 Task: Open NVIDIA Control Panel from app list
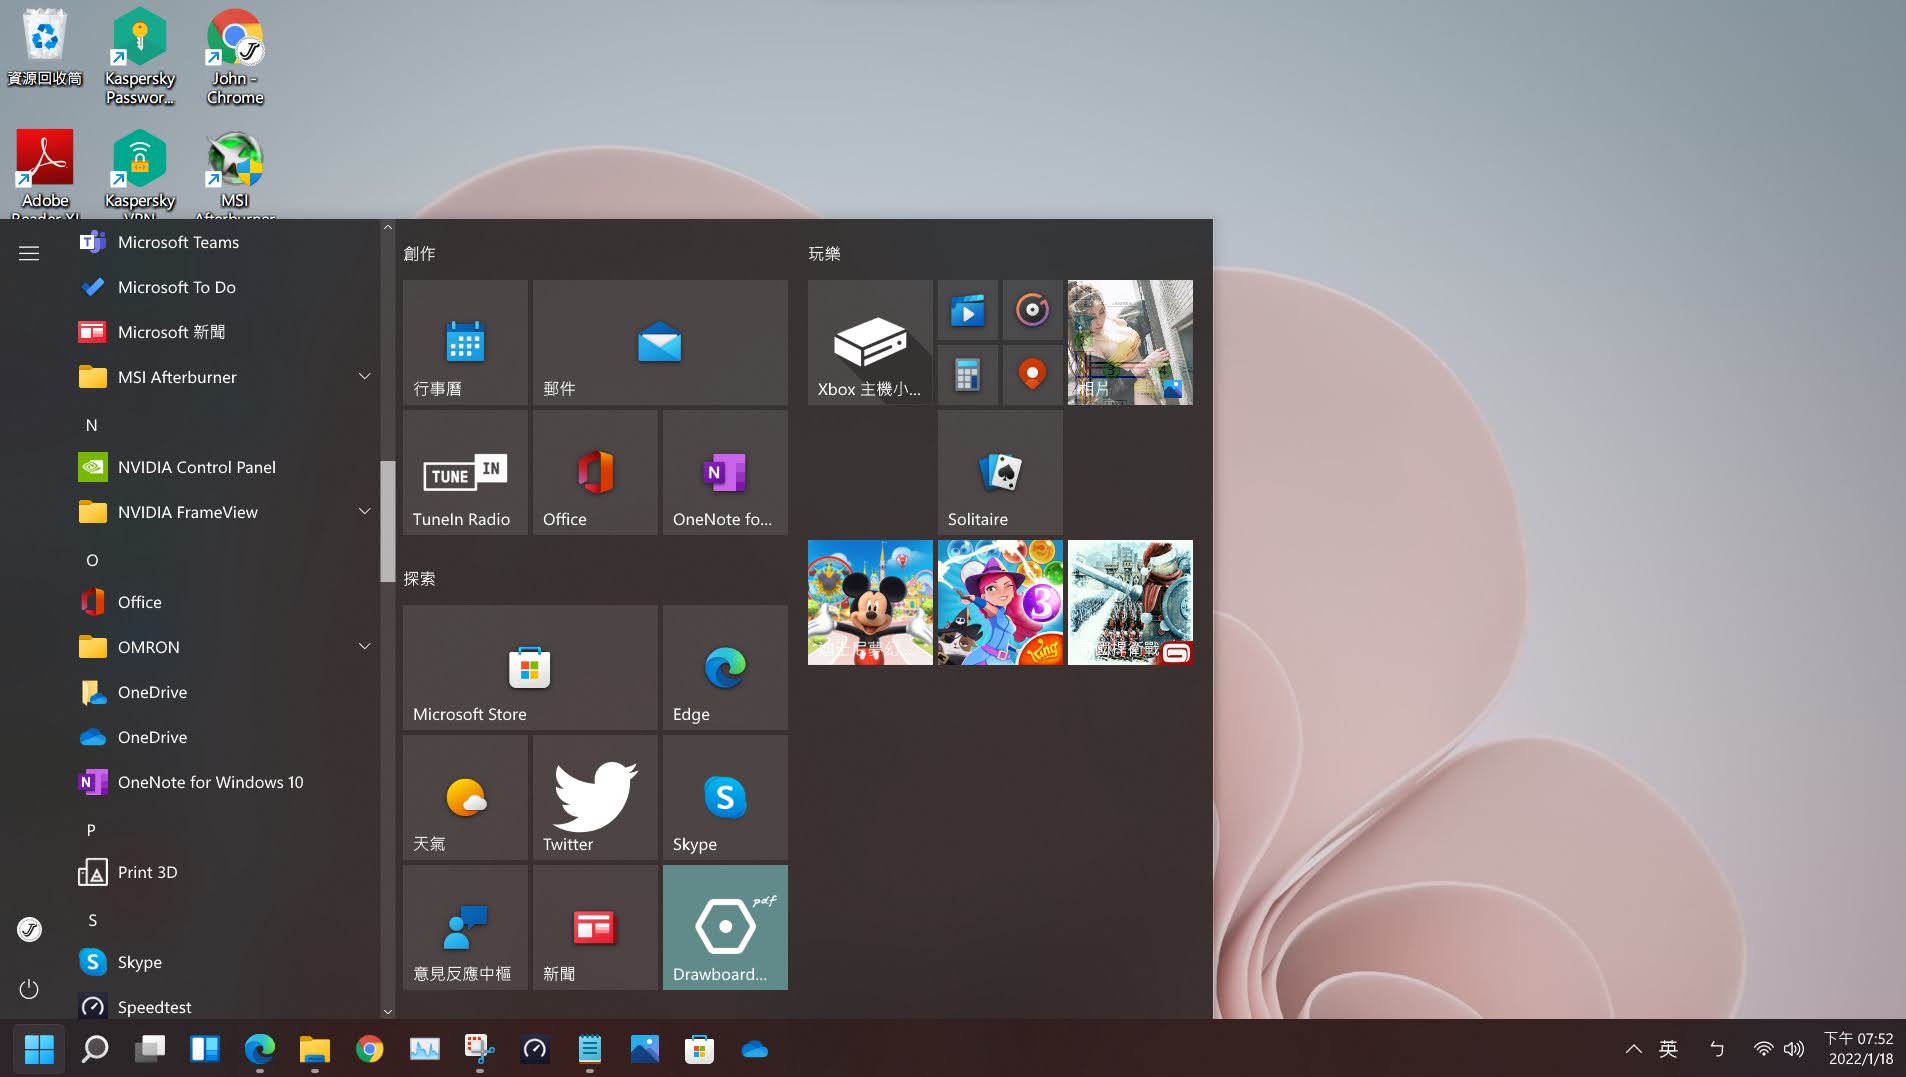coord(225,467)
